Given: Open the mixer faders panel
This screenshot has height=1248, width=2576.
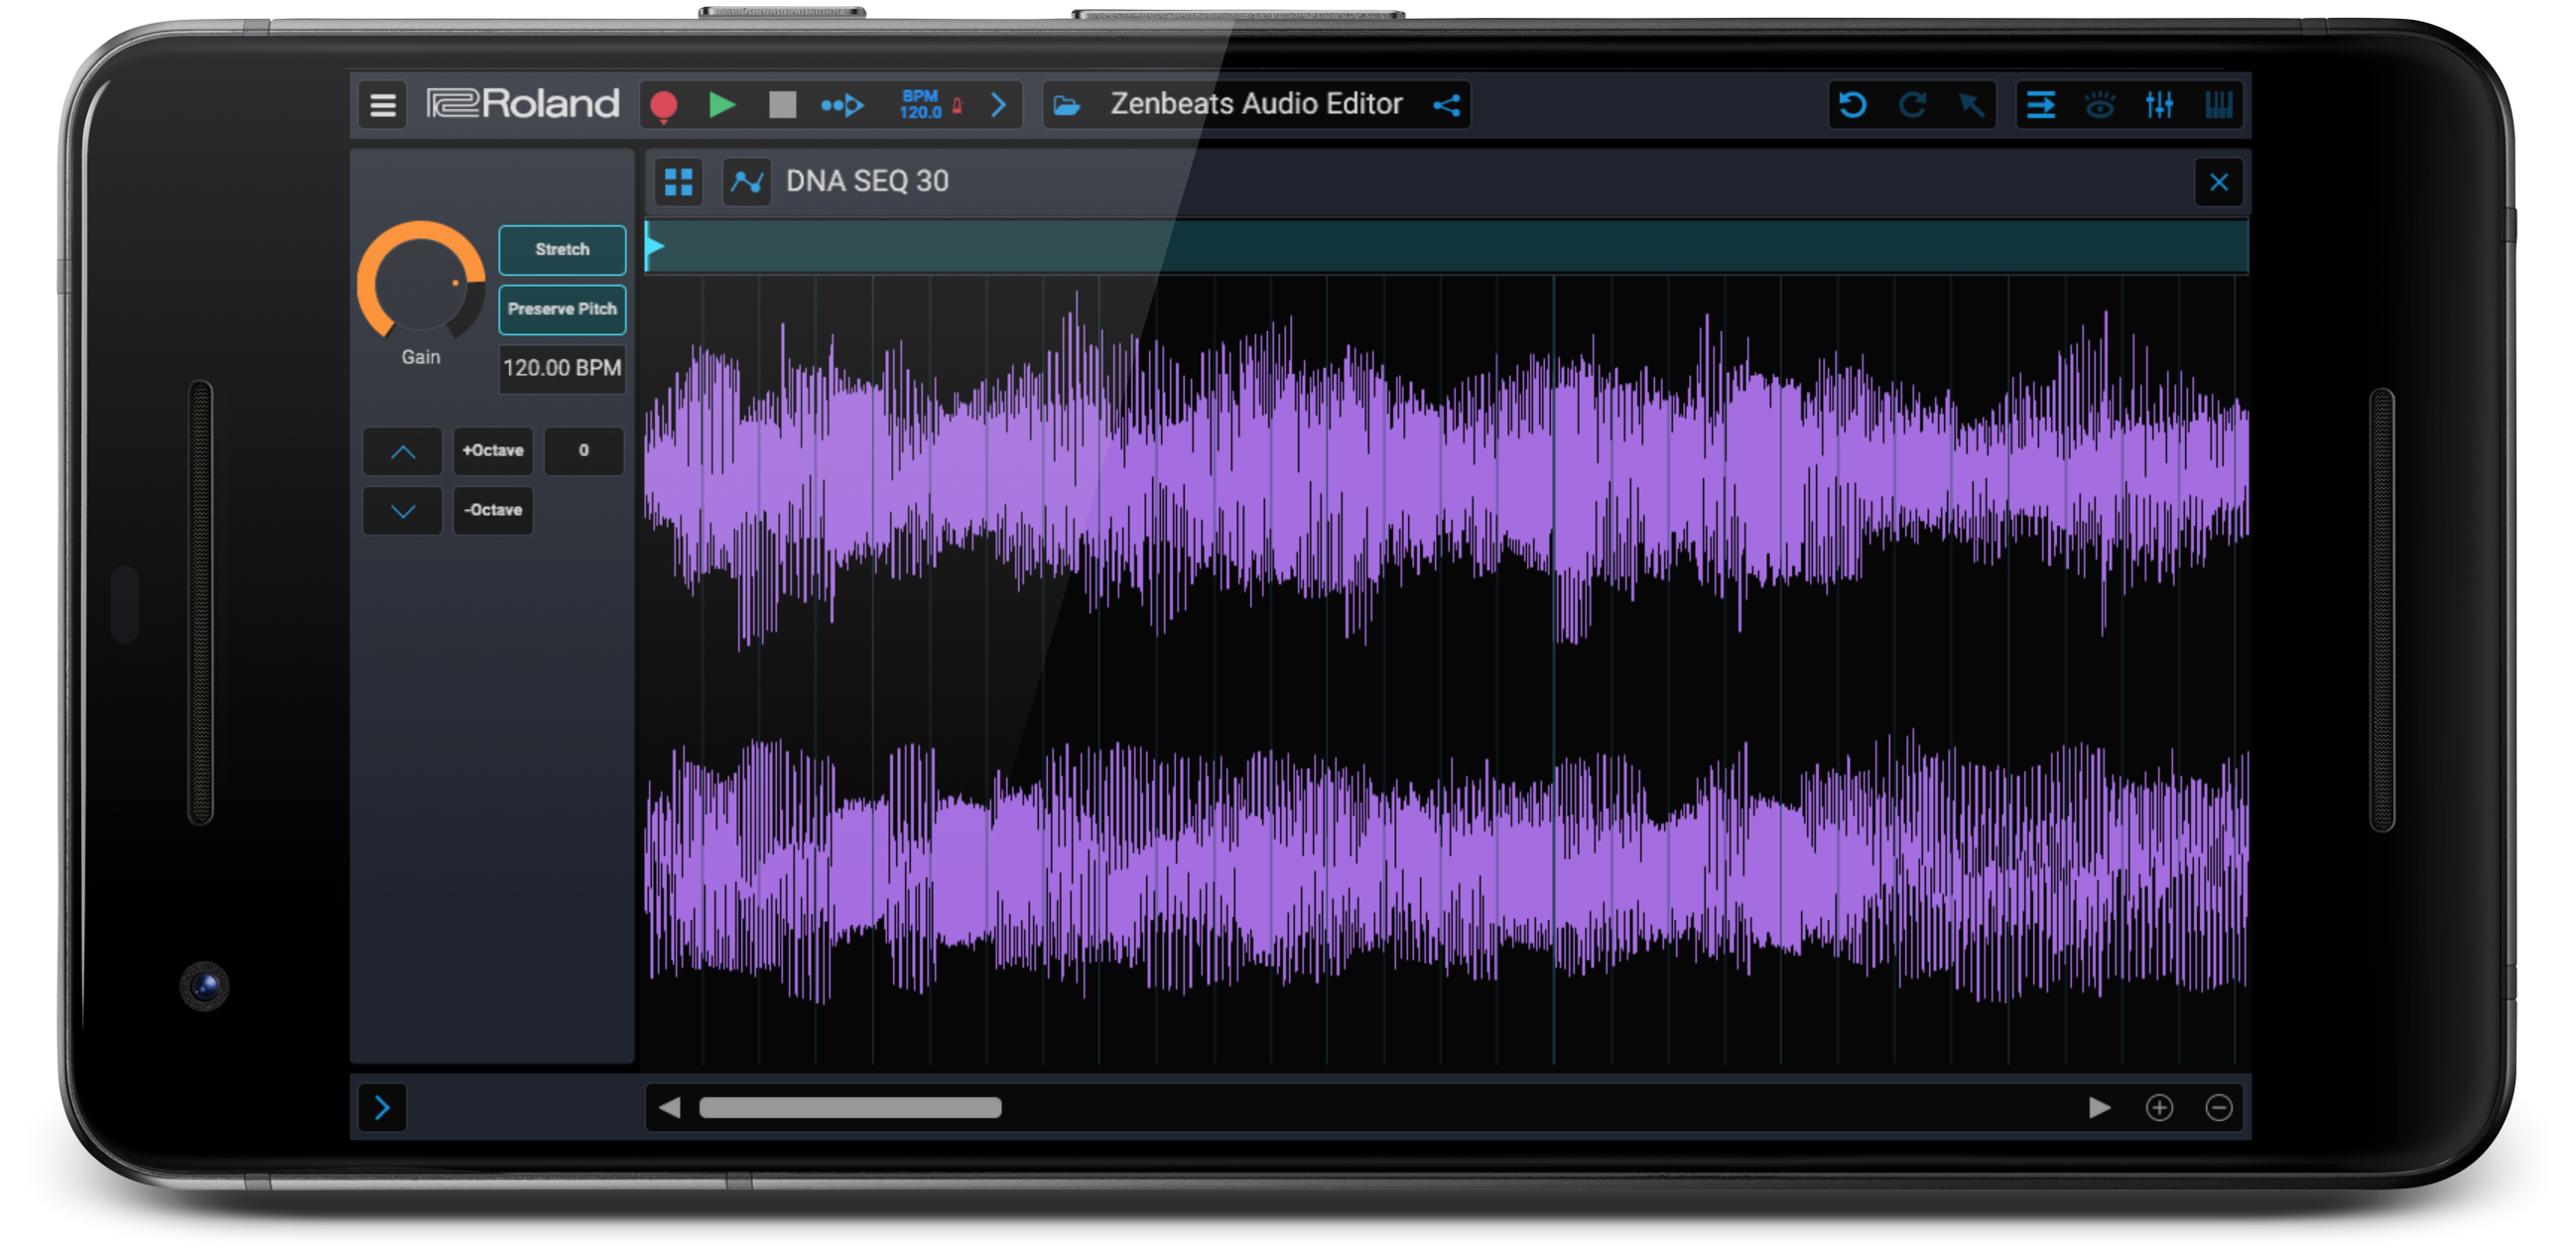Looking at the screenshot, I should coord(2160,105).
